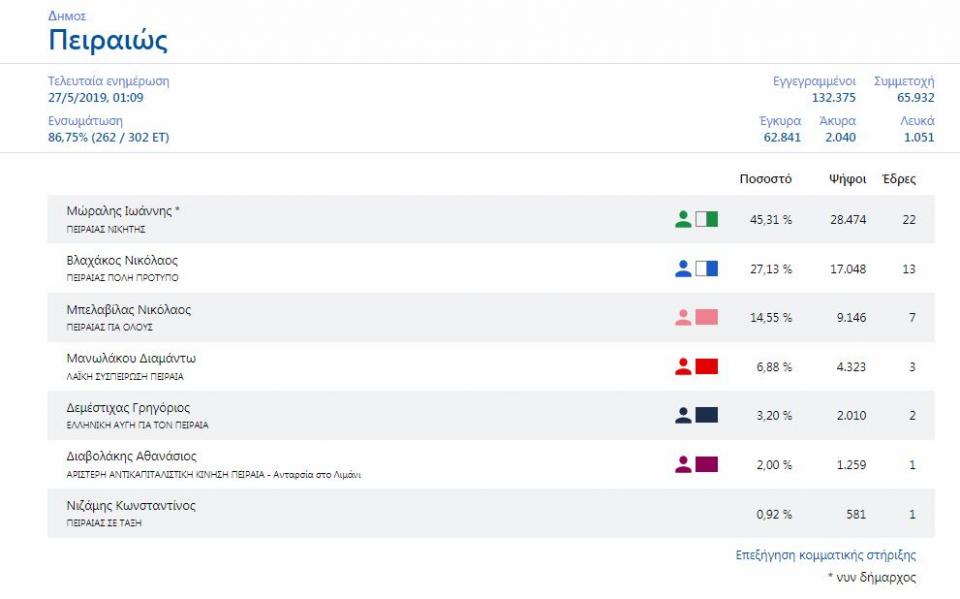960x599 pixels.
Task: Click blue person icon for Βλαχάκος Νικόλαος
Action: tap(683, 268)
